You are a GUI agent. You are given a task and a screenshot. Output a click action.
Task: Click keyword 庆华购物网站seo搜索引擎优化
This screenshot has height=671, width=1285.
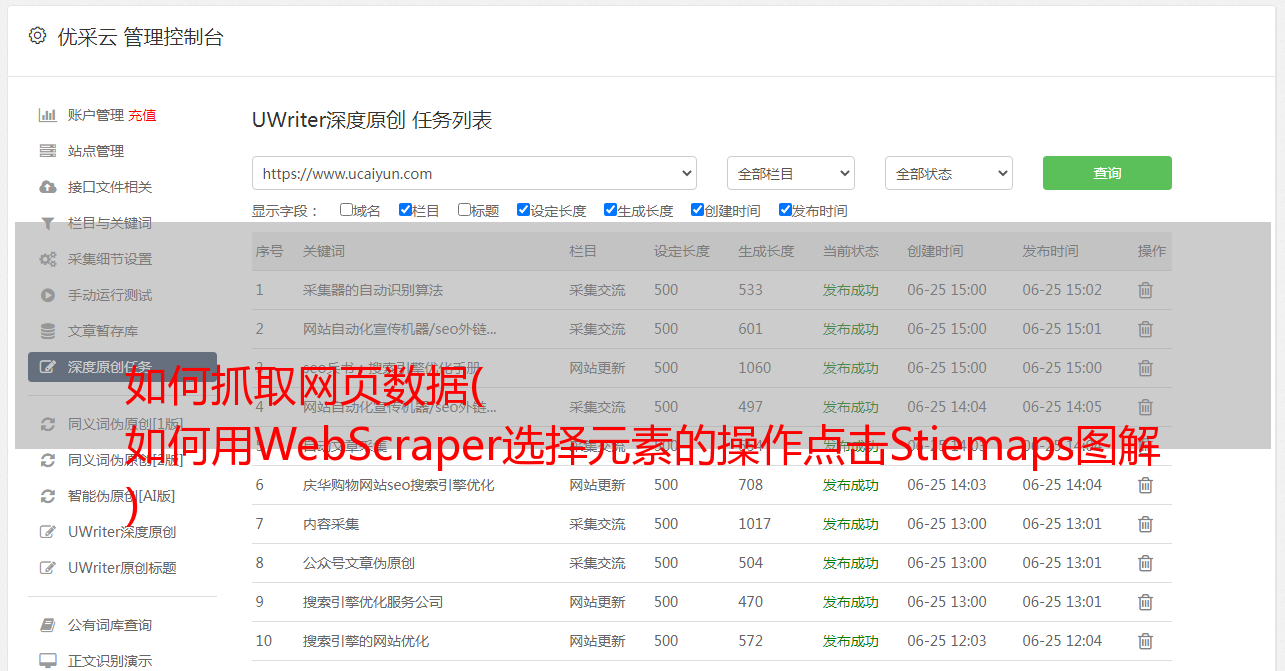pyautogui.click(x=399, y=485)
